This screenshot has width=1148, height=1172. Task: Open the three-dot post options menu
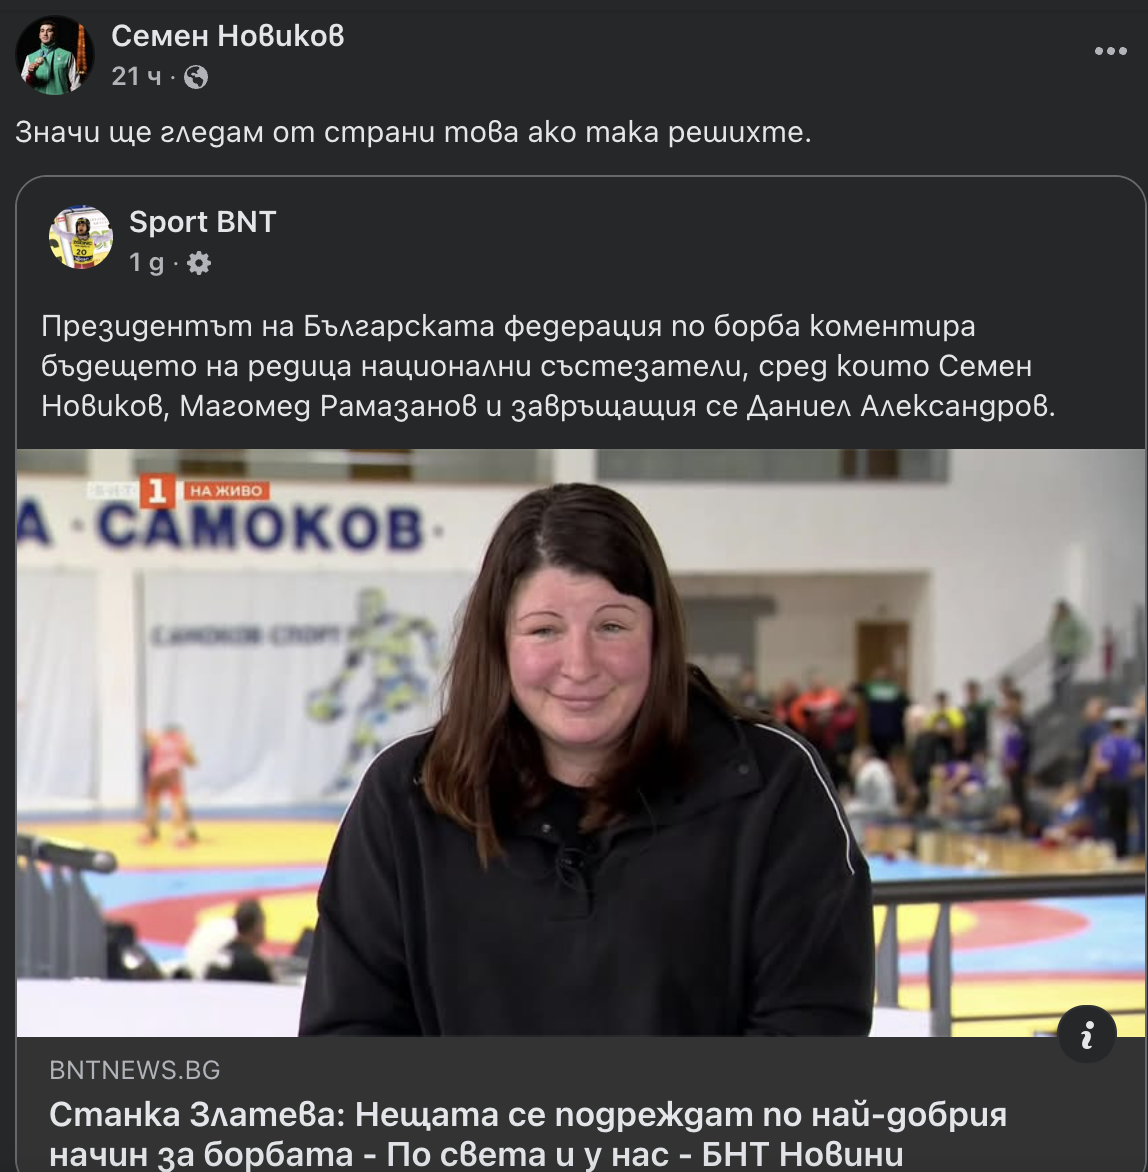1111,51
